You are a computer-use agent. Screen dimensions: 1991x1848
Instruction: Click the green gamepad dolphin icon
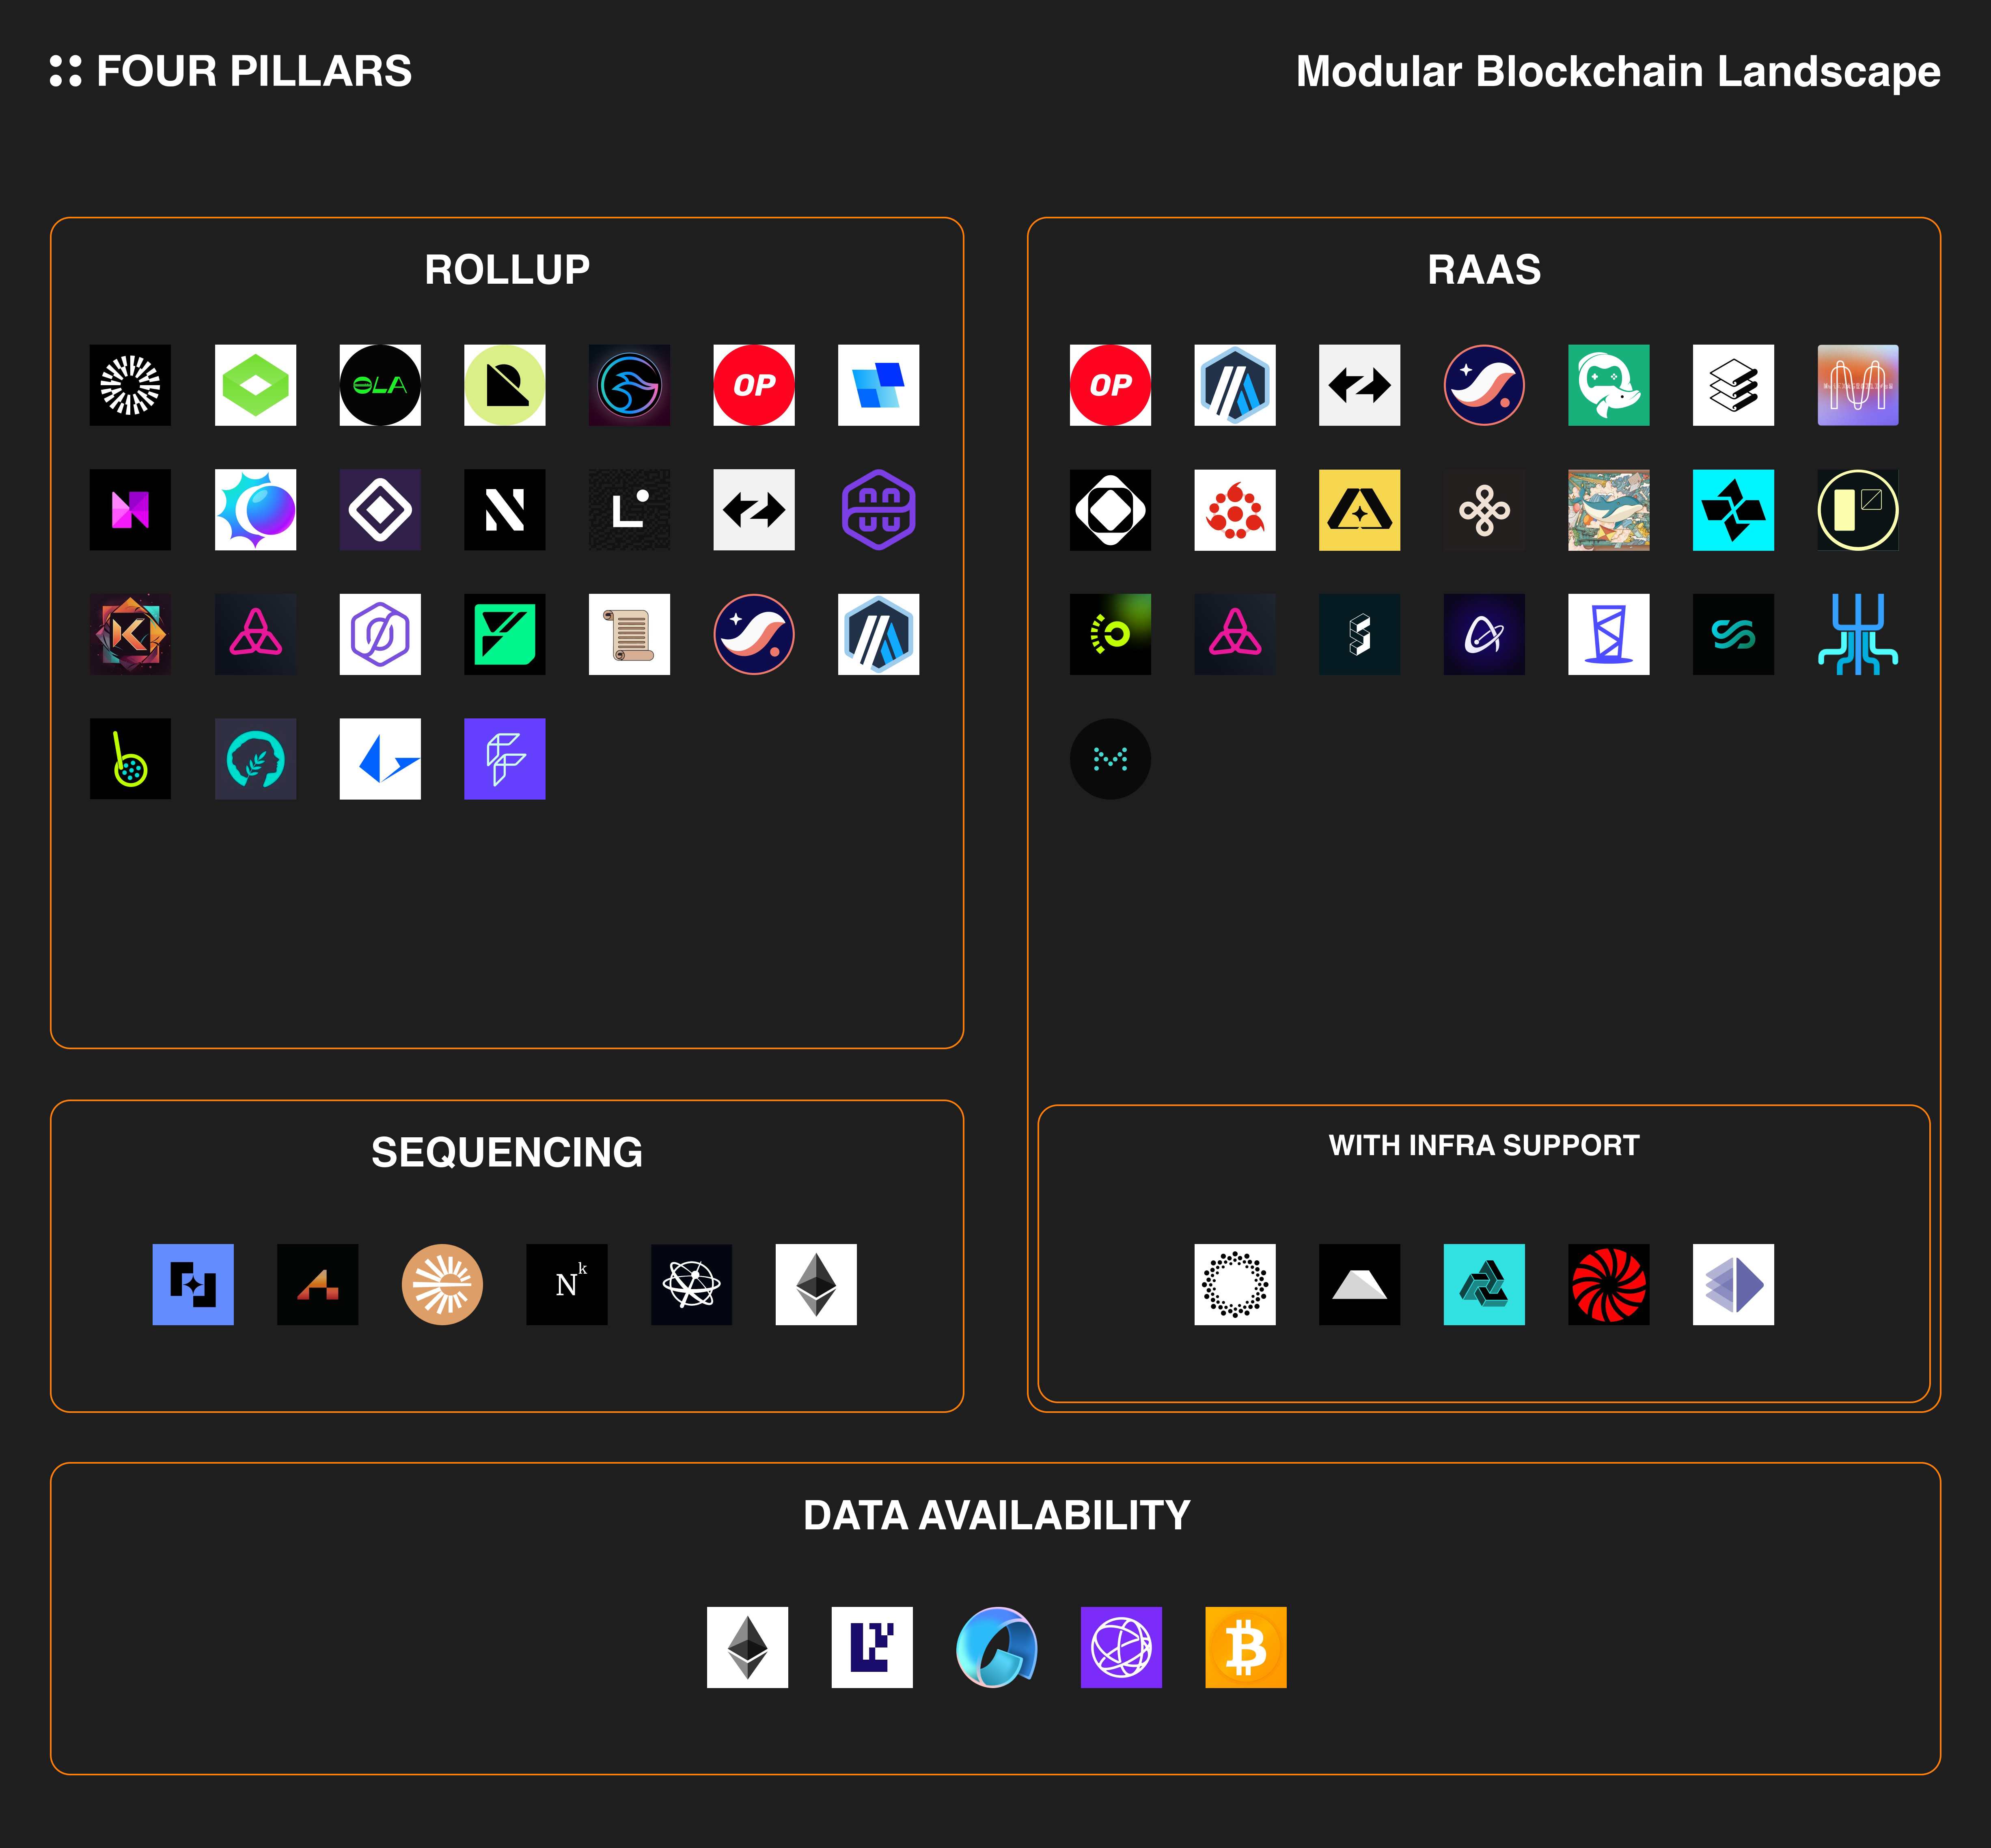(1608, 385)
